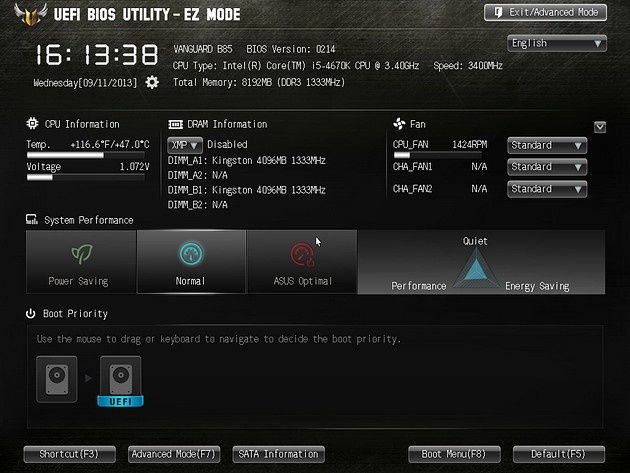Click the Boot Priority power icon
This screenshot has width=630, height=473.
tap(31, 313)
